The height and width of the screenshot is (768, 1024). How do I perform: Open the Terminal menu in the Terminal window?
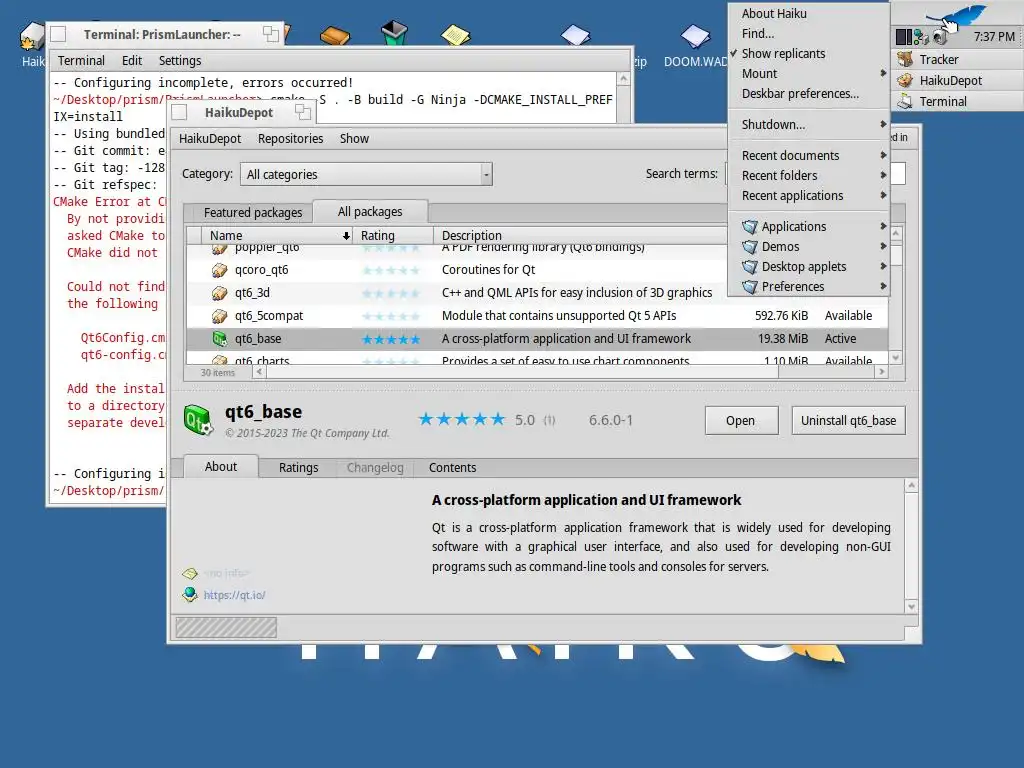tap(81, 61)
